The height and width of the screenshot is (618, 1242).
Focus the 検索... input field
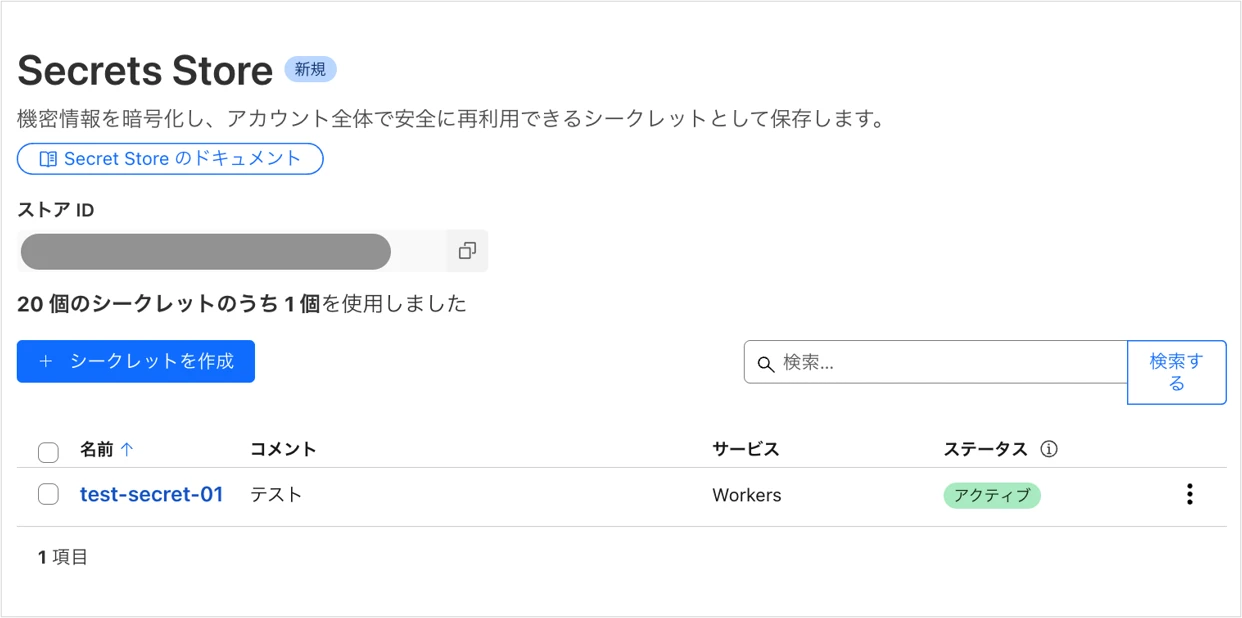tap(936, 362)
